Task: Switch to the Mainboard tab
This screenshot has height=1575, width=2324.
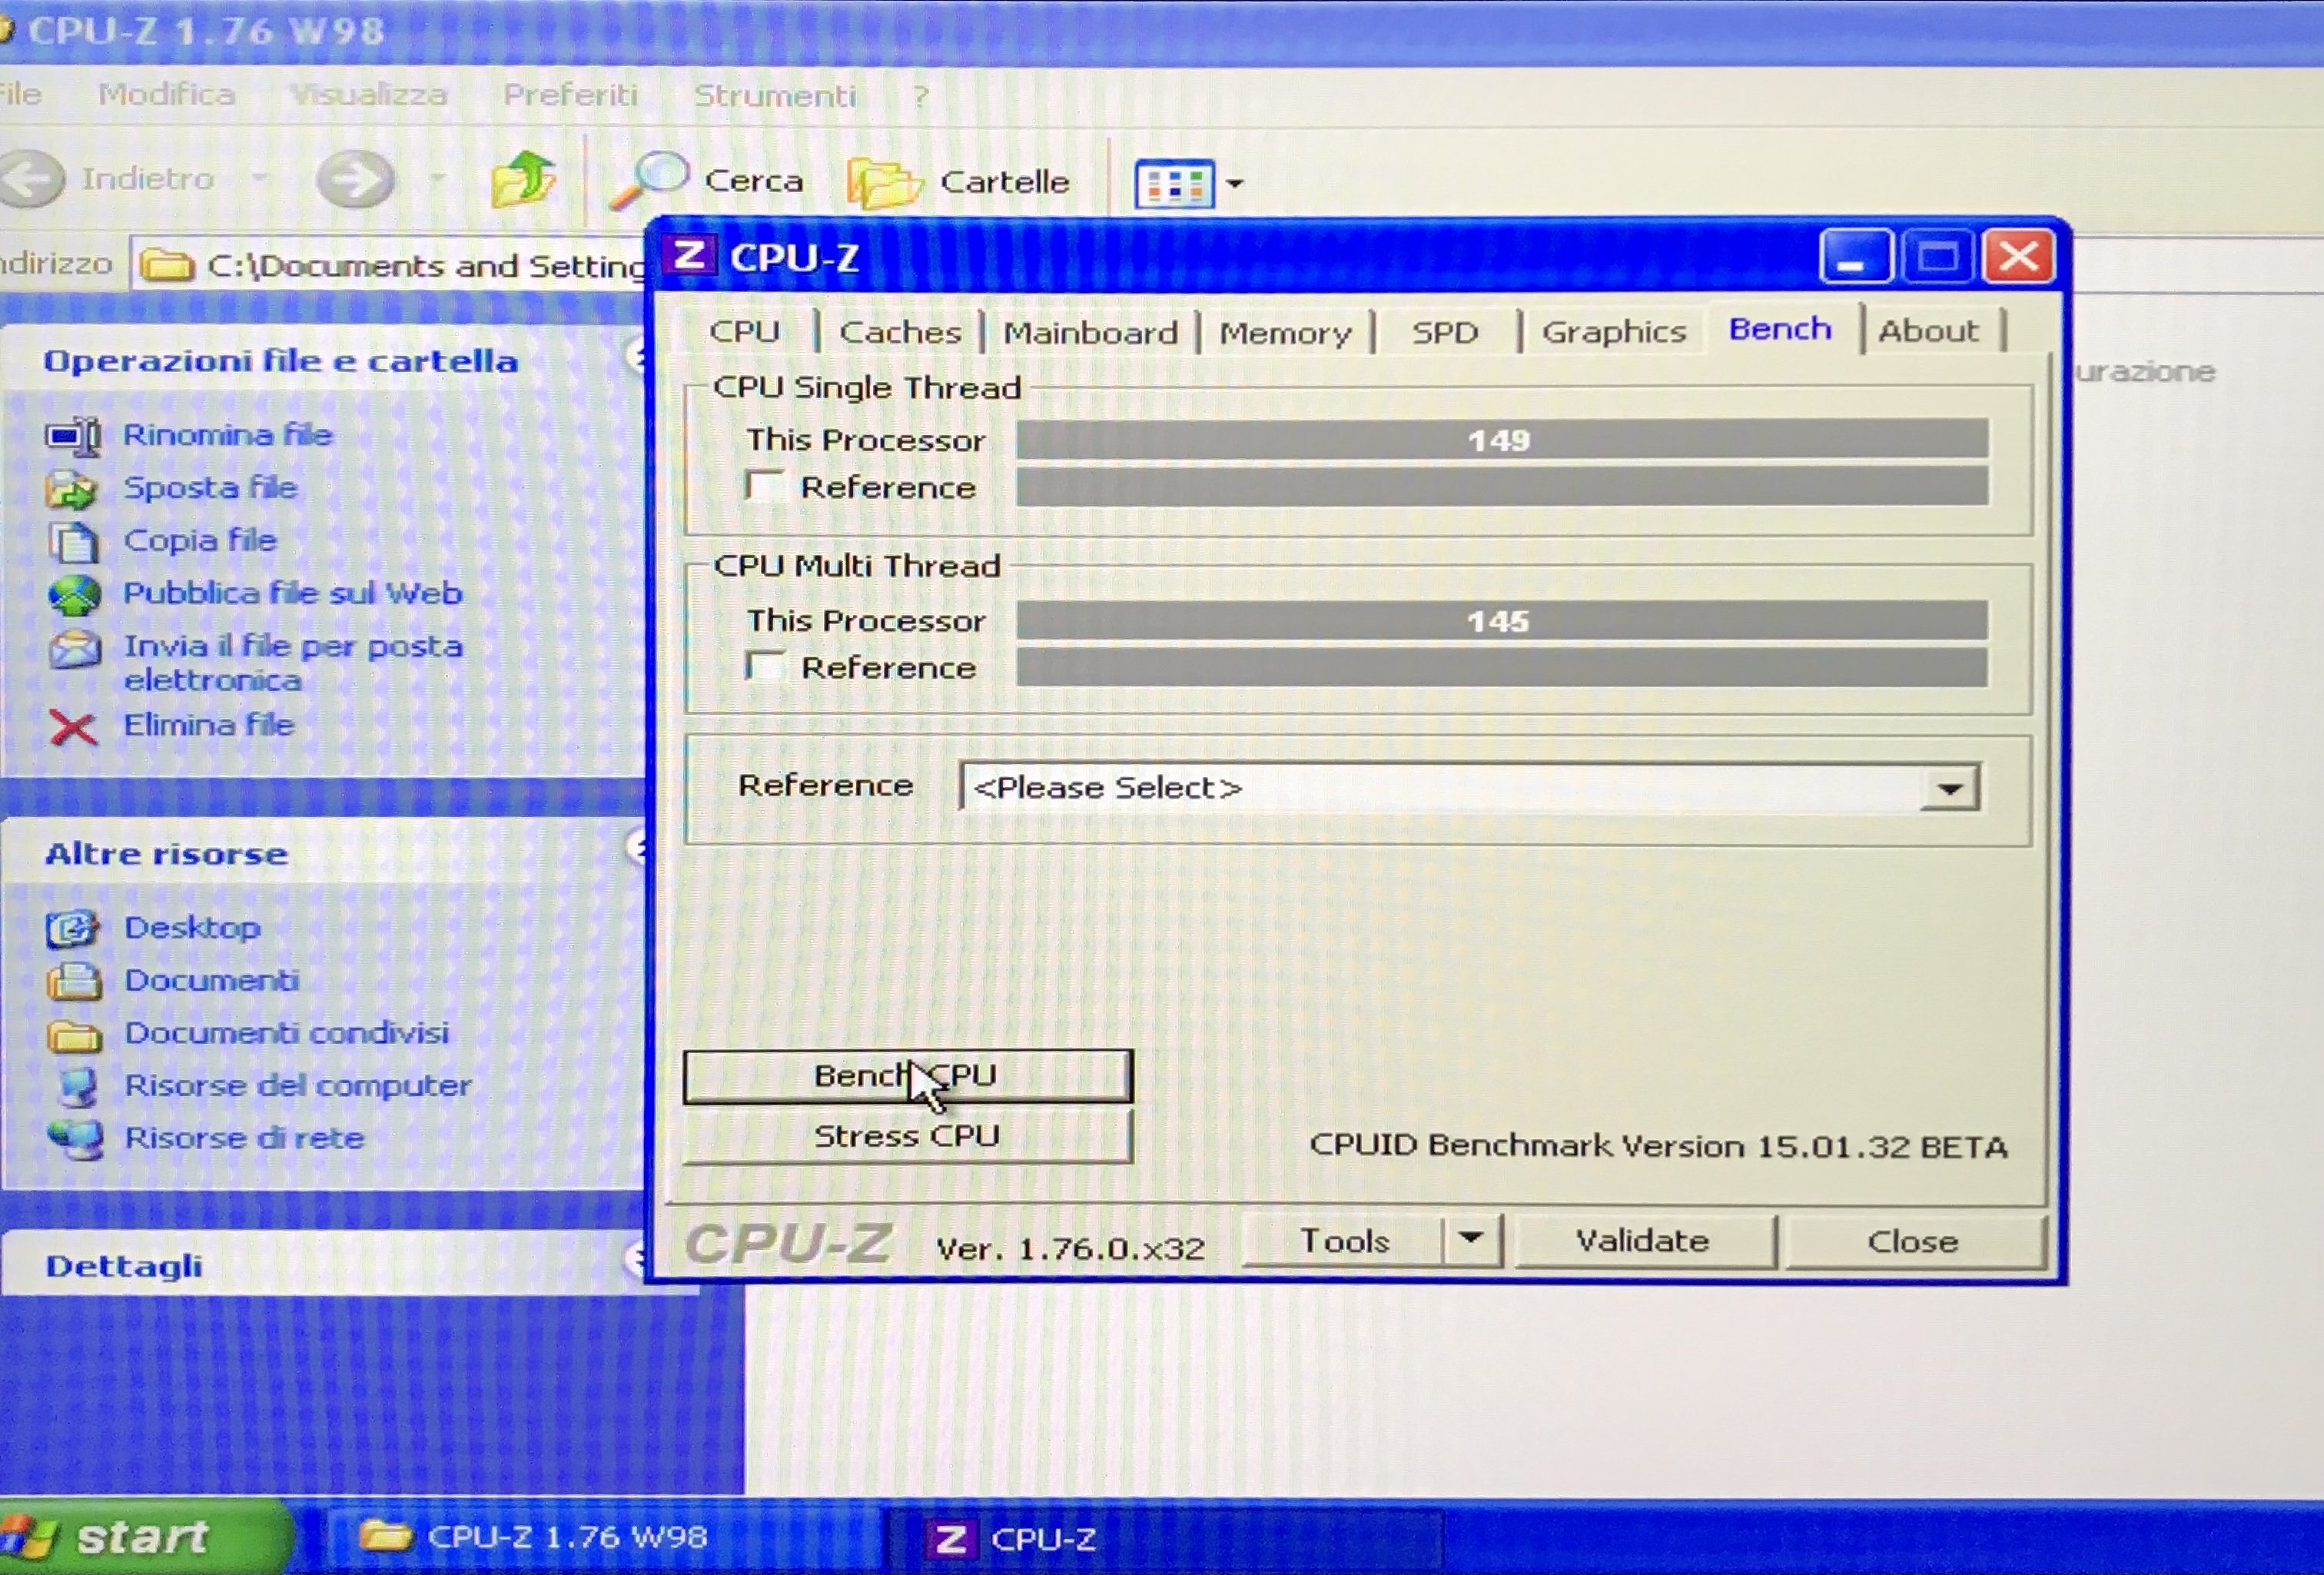Action: [x=1089, y=333]
